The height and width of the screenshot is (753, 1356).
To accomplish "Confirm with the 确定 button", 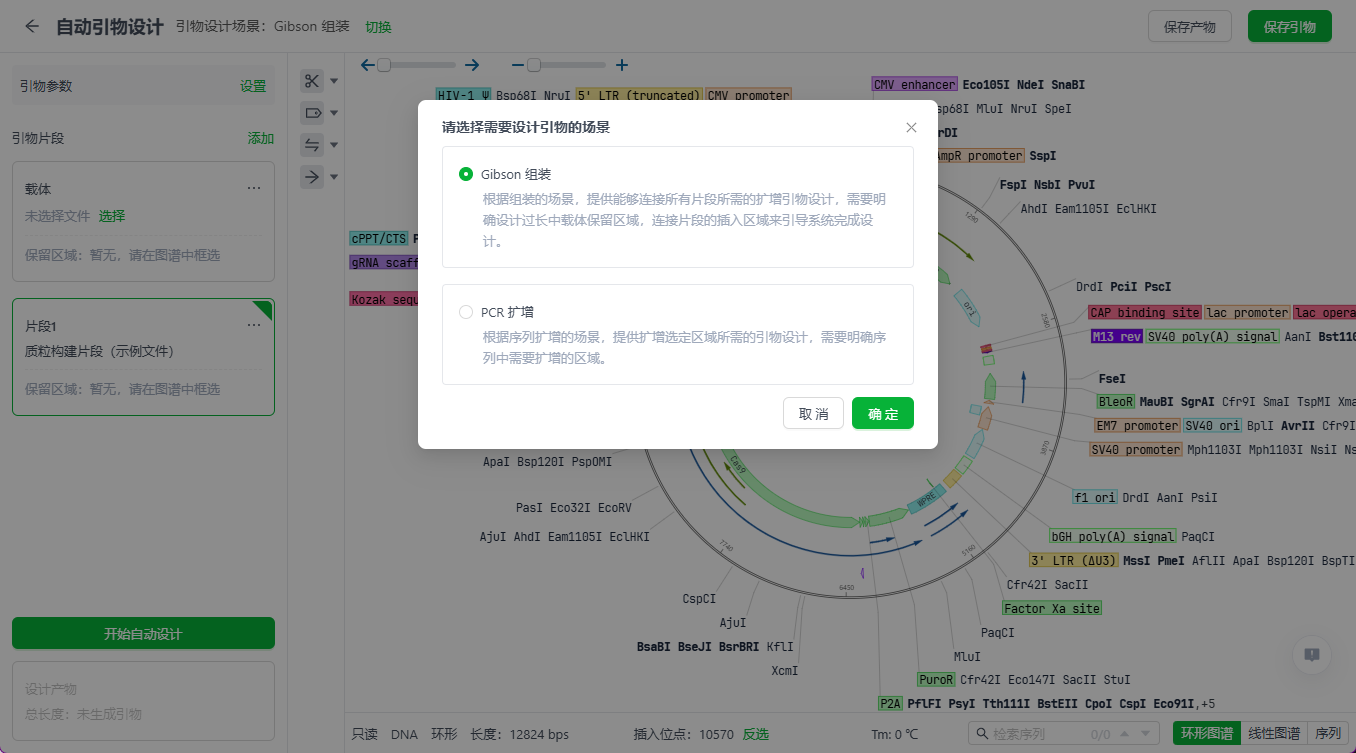I will point(882,413).
